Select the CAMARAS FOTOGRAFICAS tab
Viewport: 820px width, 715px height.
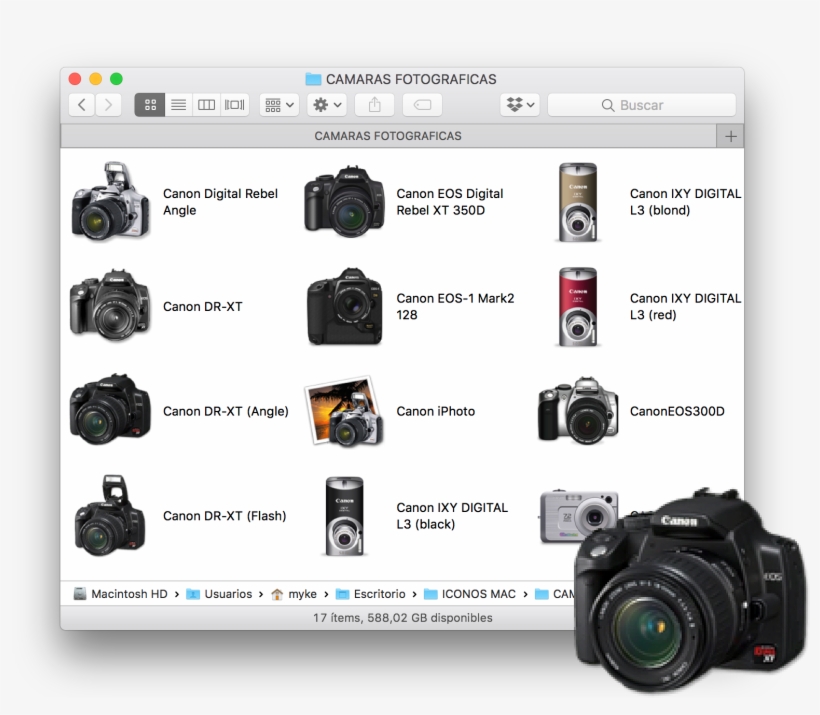click(x=388, y=136)
